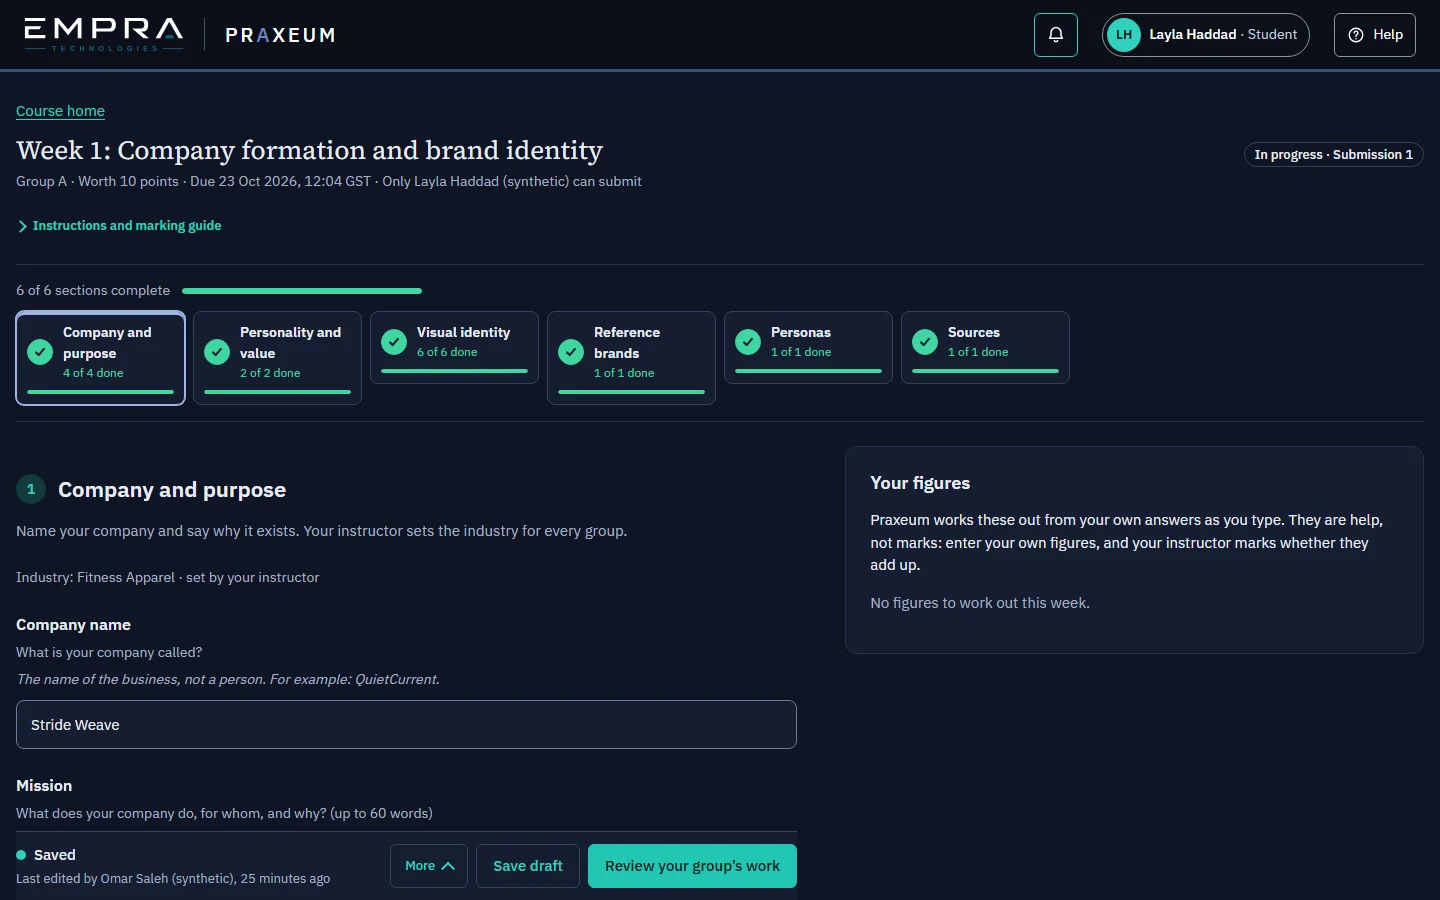Click the section number 1 badge
The image size is (1440, 900).
(31, 489)
